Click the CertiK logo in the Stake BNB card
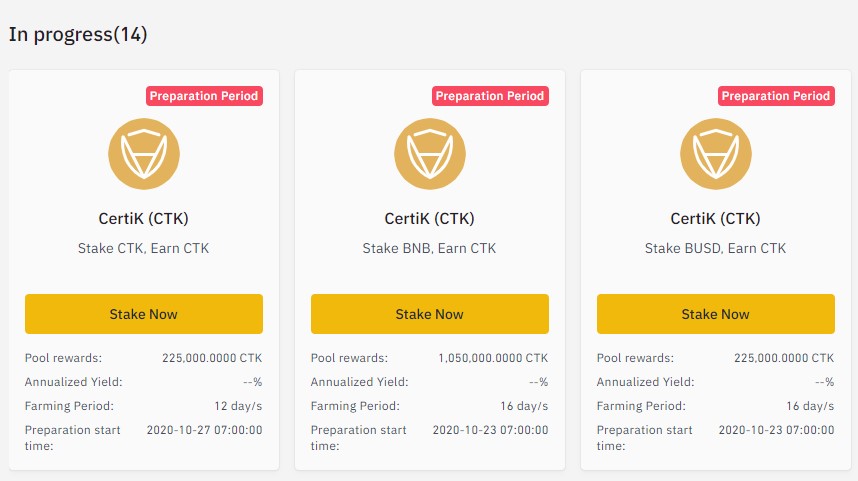 pos(429,154)
